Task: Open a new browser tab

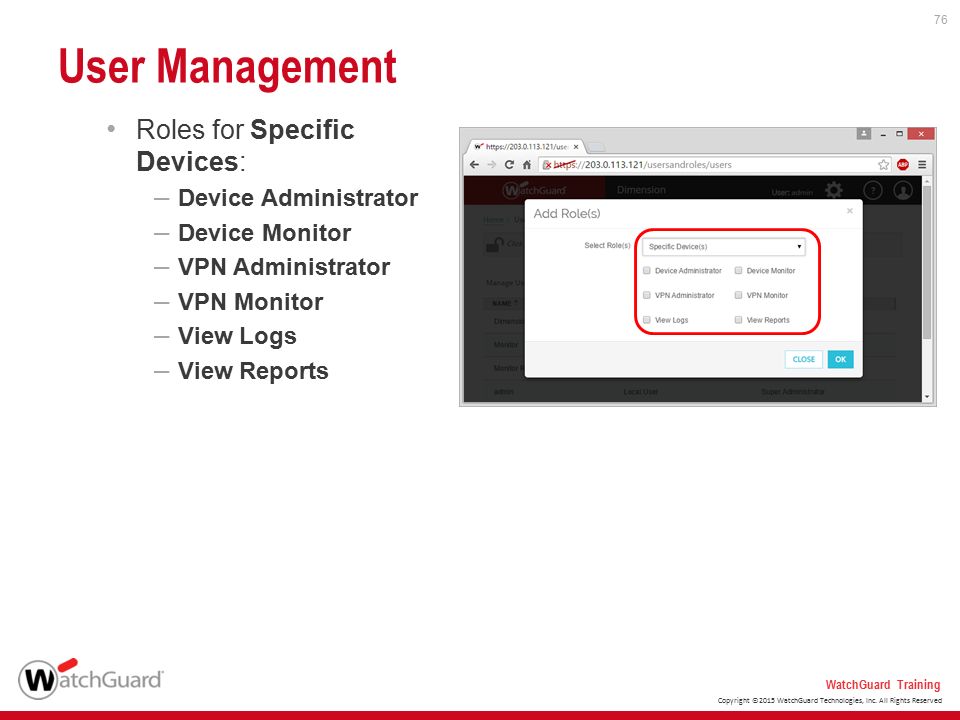Action: [596, 148]
